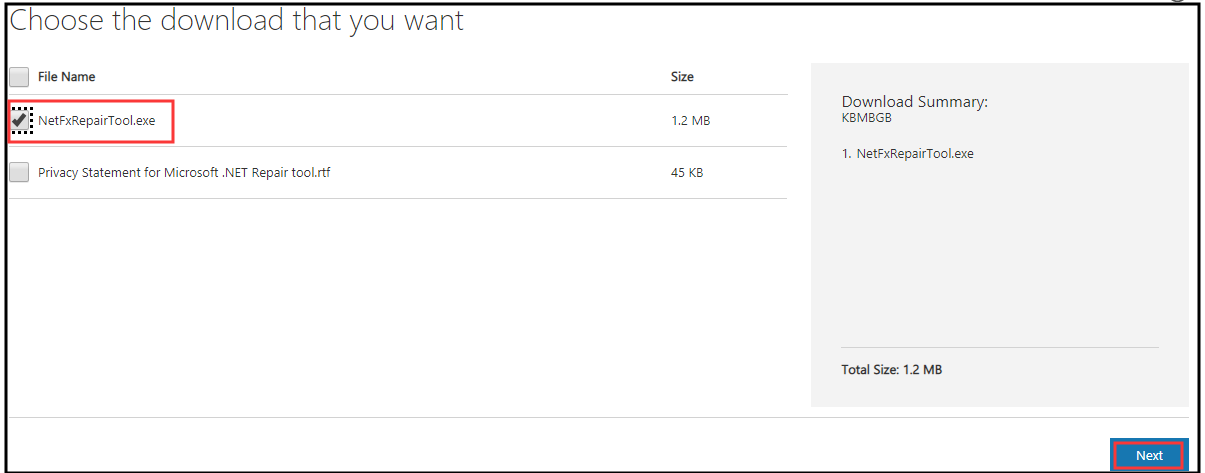1205x473 pixels.
Task: Select summary entry 1. NetFxRepairTool.exe
Action: [x=907, y=154]
